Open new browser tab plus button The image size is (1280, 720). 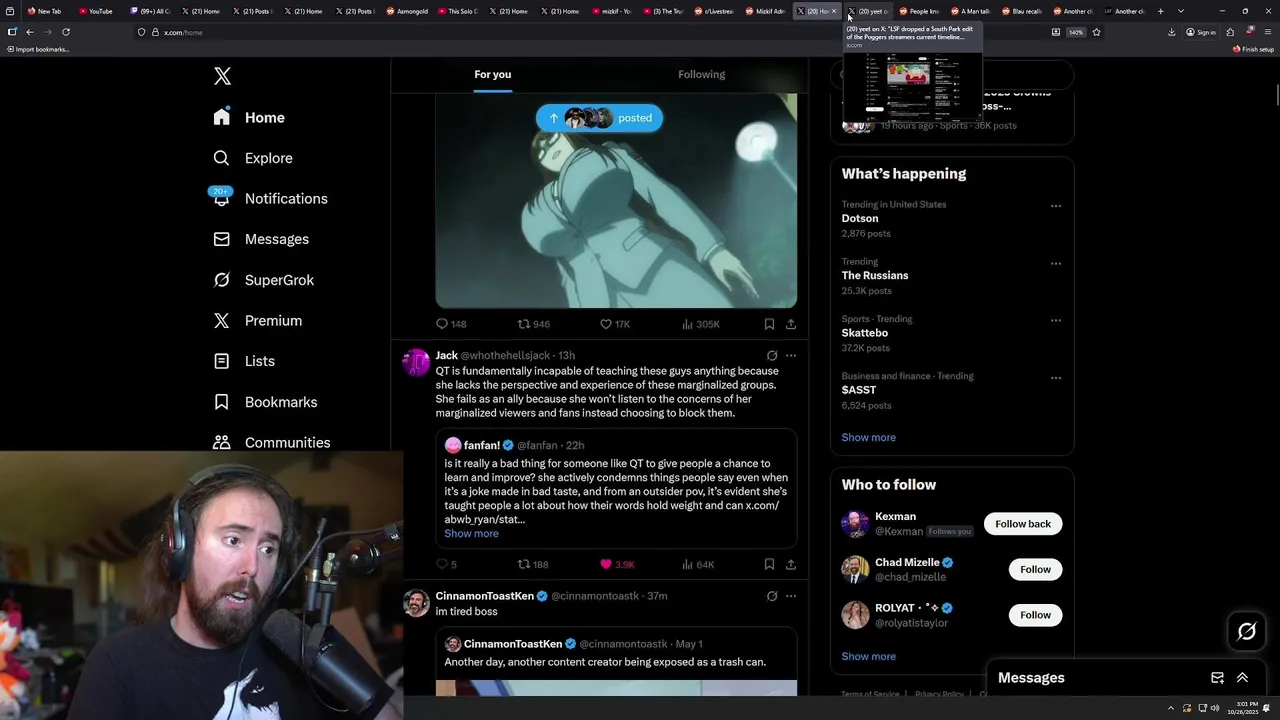click(1160, 11)
